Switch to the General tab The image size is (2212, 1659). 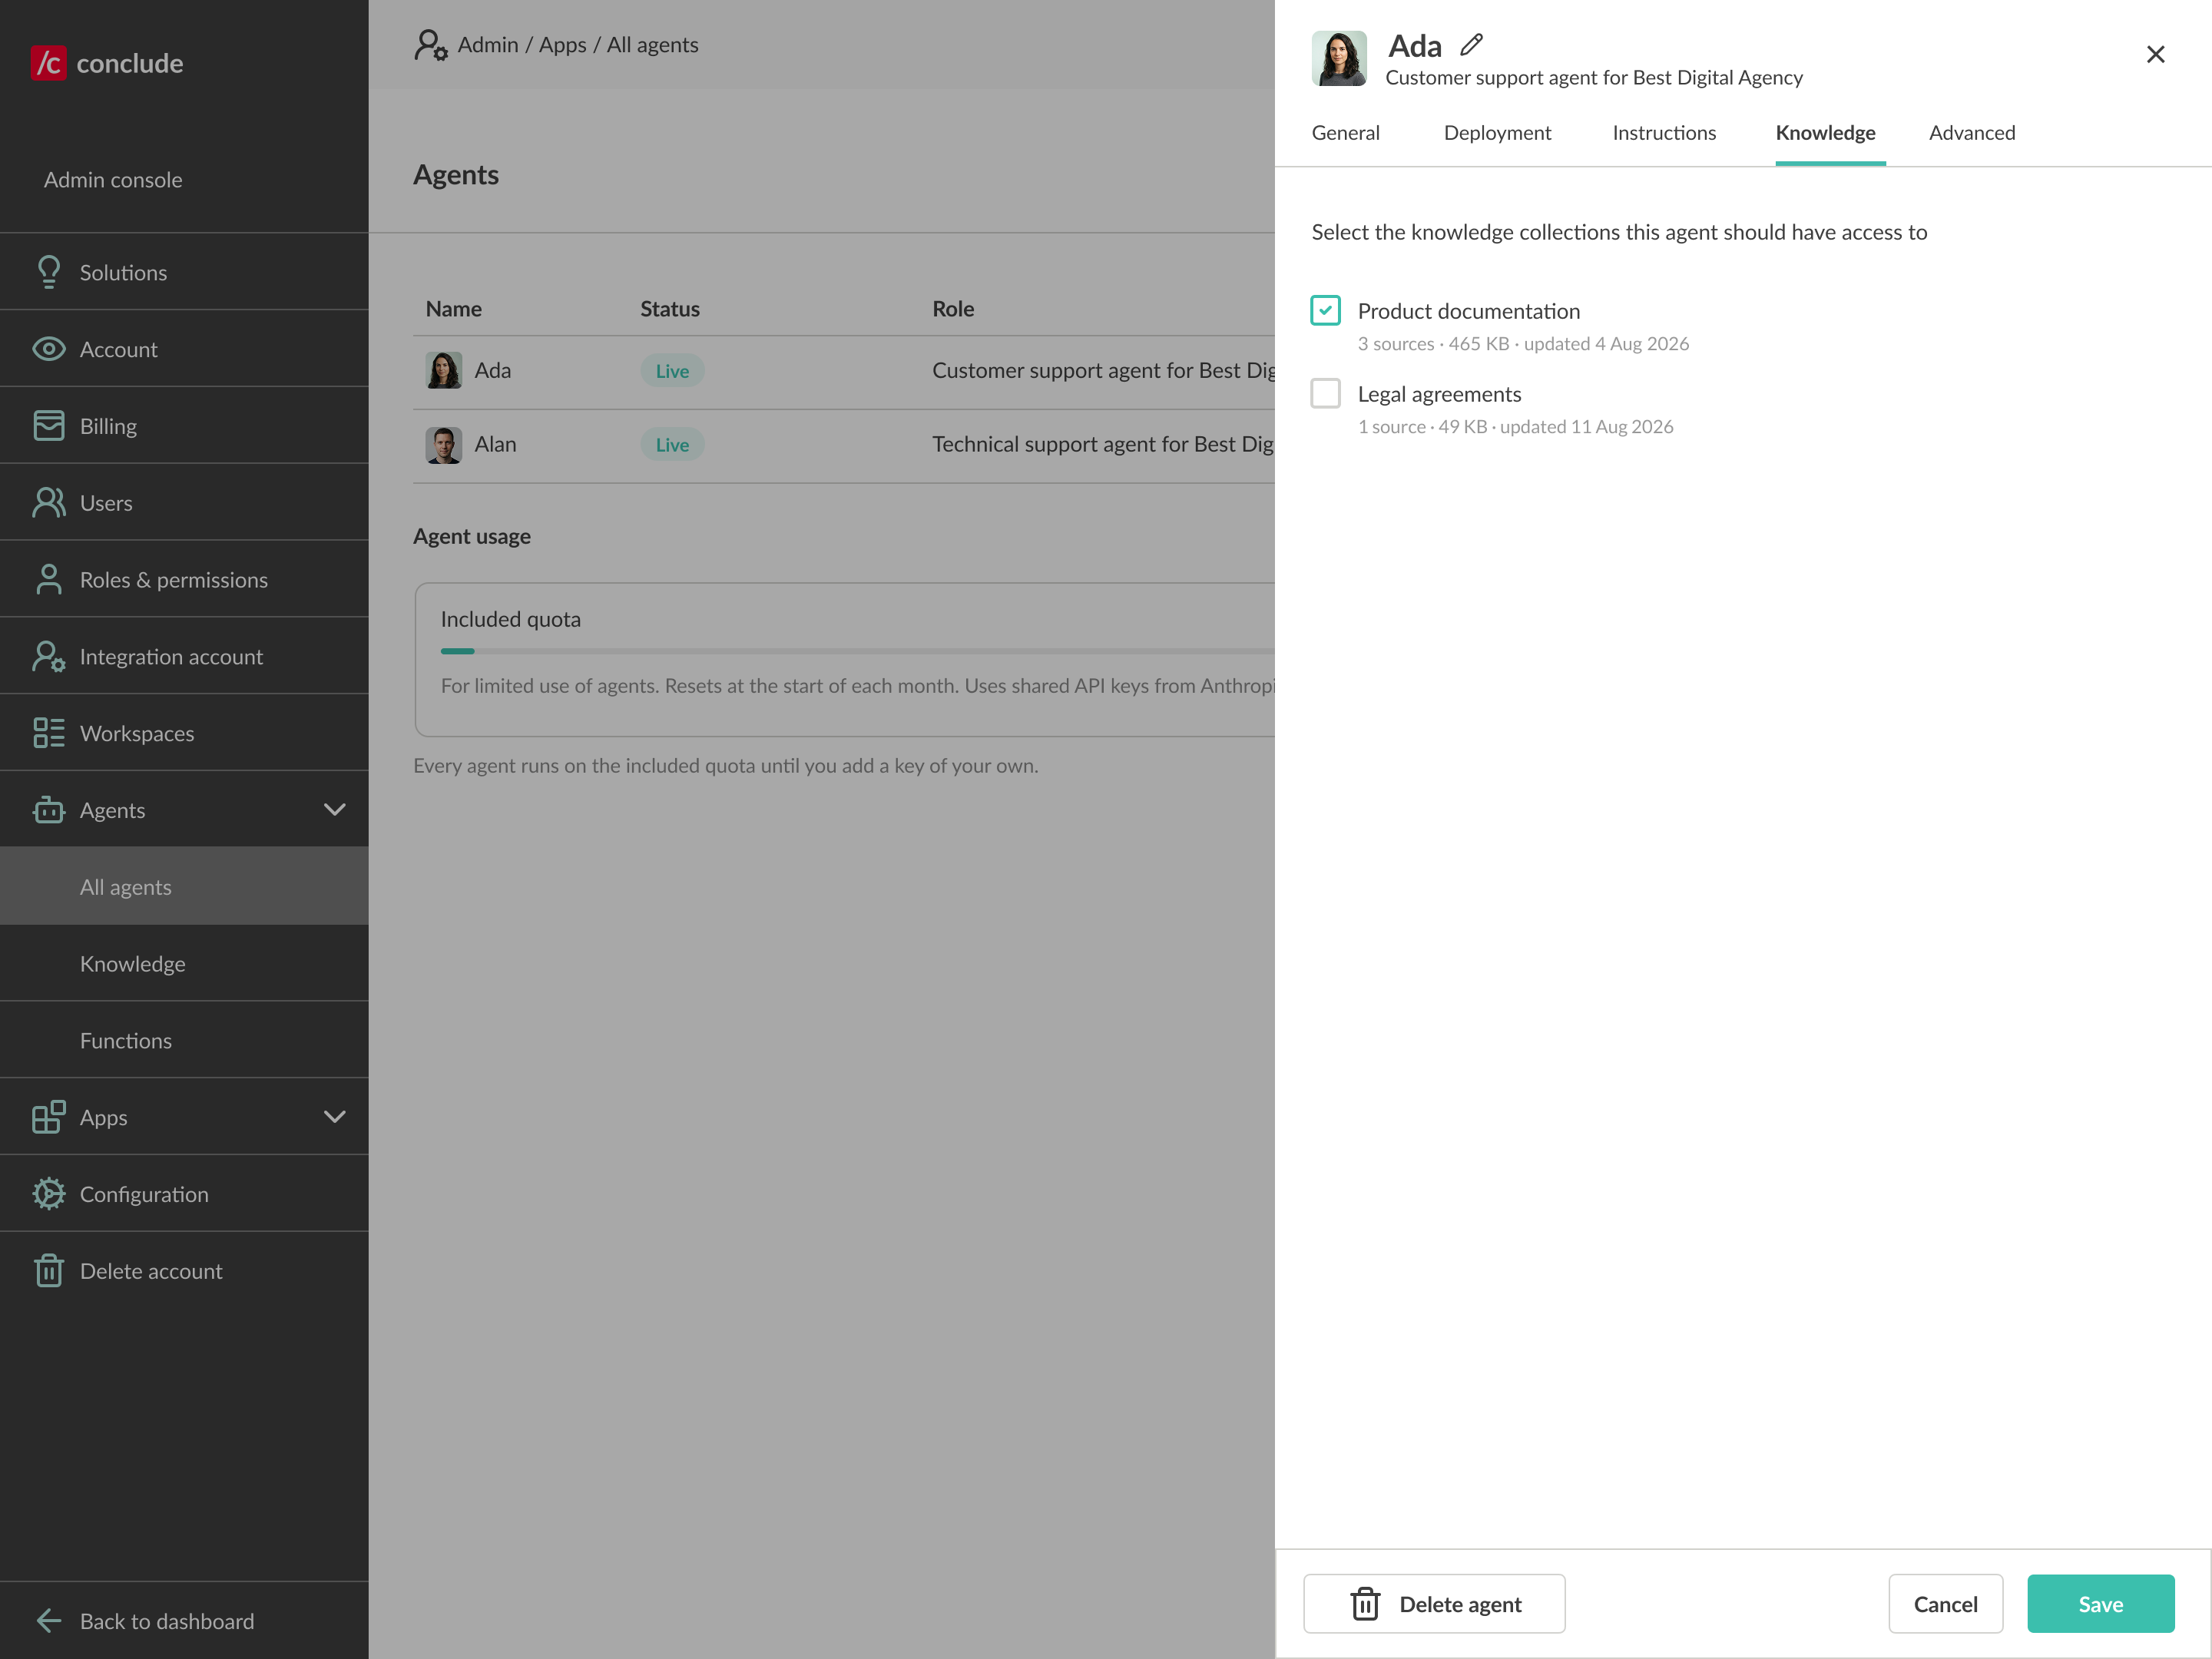(x=1346, y=133)
